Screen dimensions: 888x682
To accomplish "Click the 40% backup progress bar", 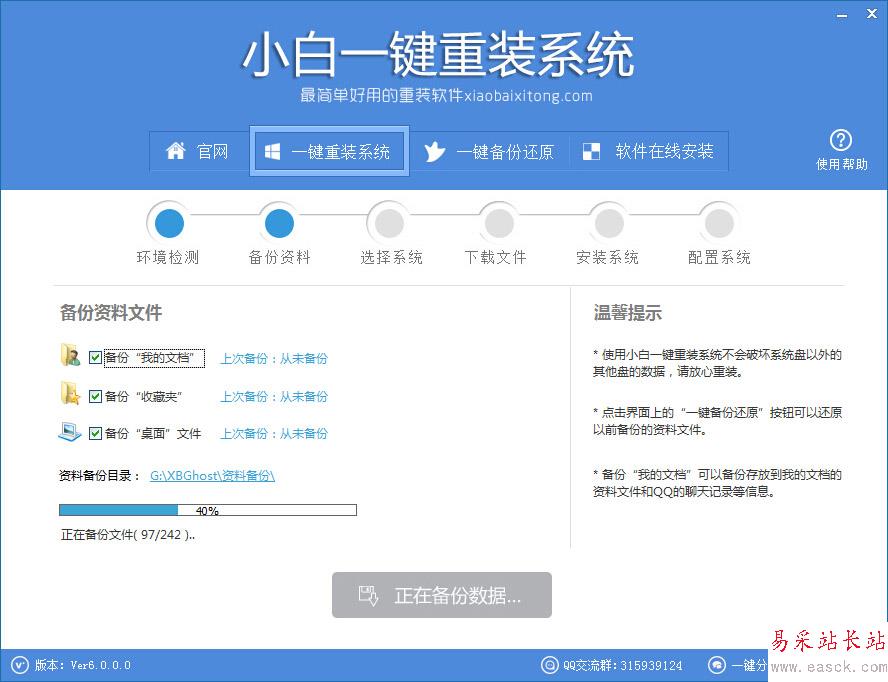I will pos(208,510).
